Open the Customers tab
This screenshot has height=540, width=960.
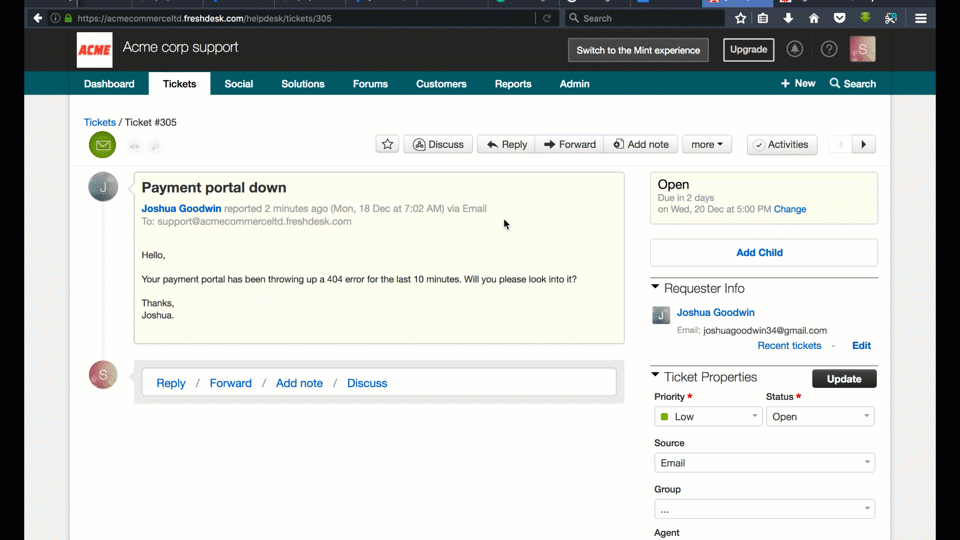pyautogui.click(x=441, y=84)
